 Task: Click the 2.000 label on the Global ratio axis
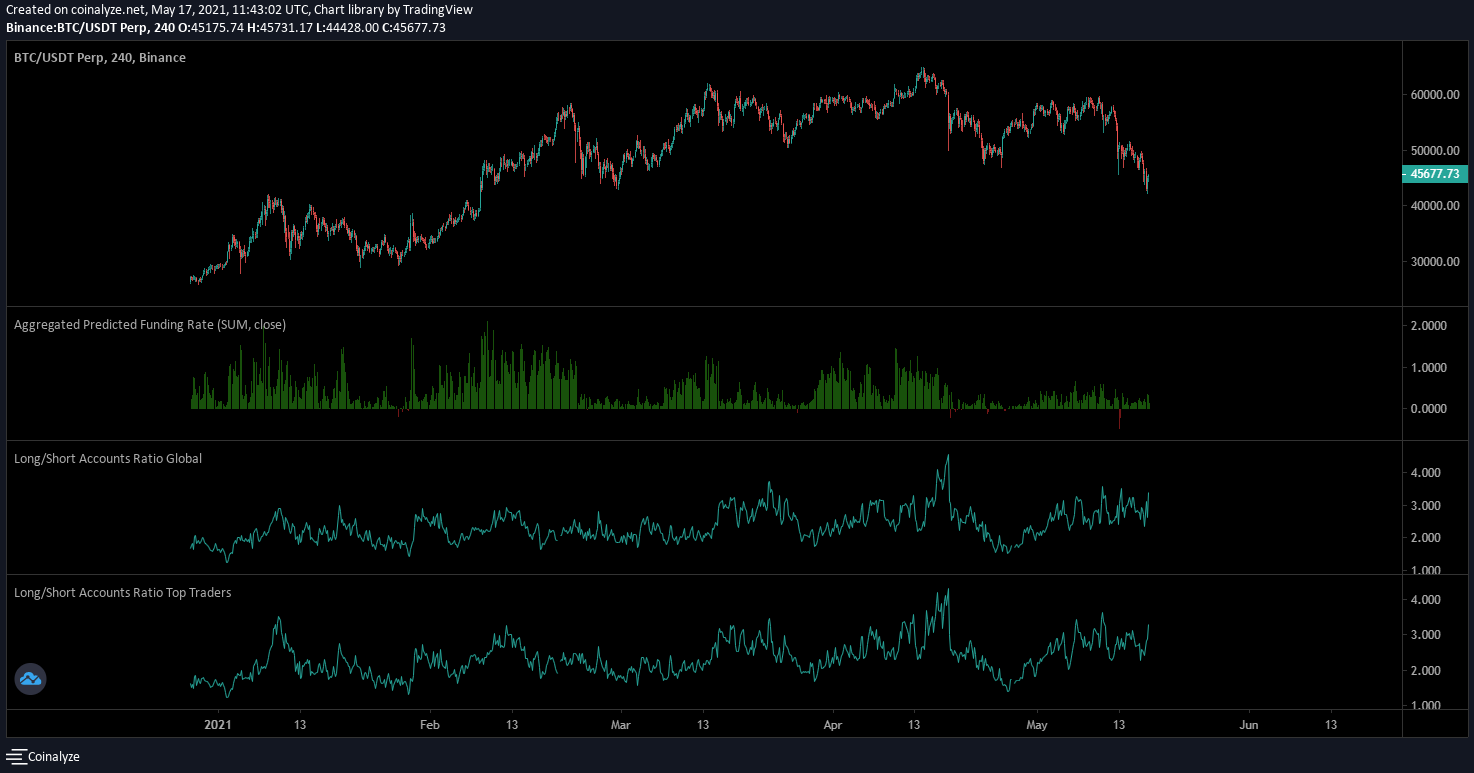click(1425, 538)
